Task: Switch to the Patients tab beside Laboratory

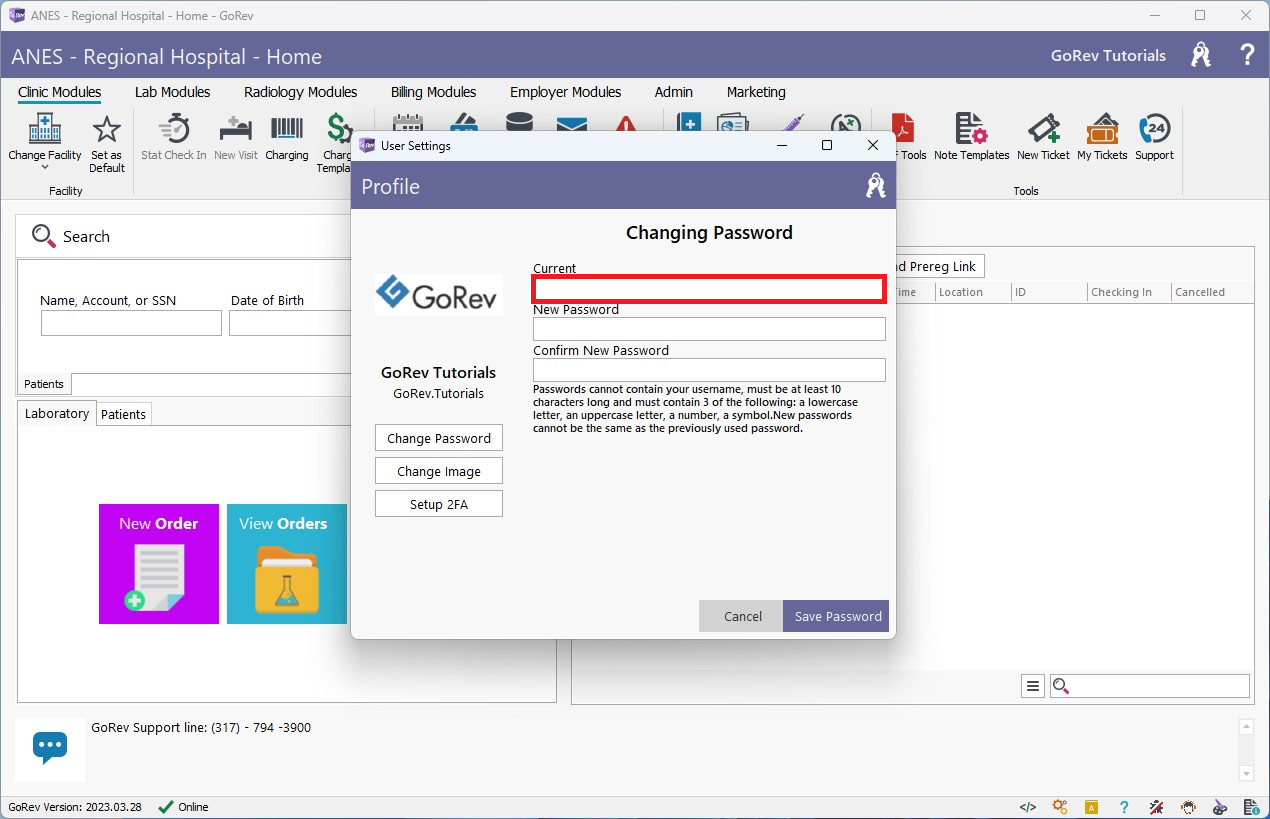Action: point(124,414)
